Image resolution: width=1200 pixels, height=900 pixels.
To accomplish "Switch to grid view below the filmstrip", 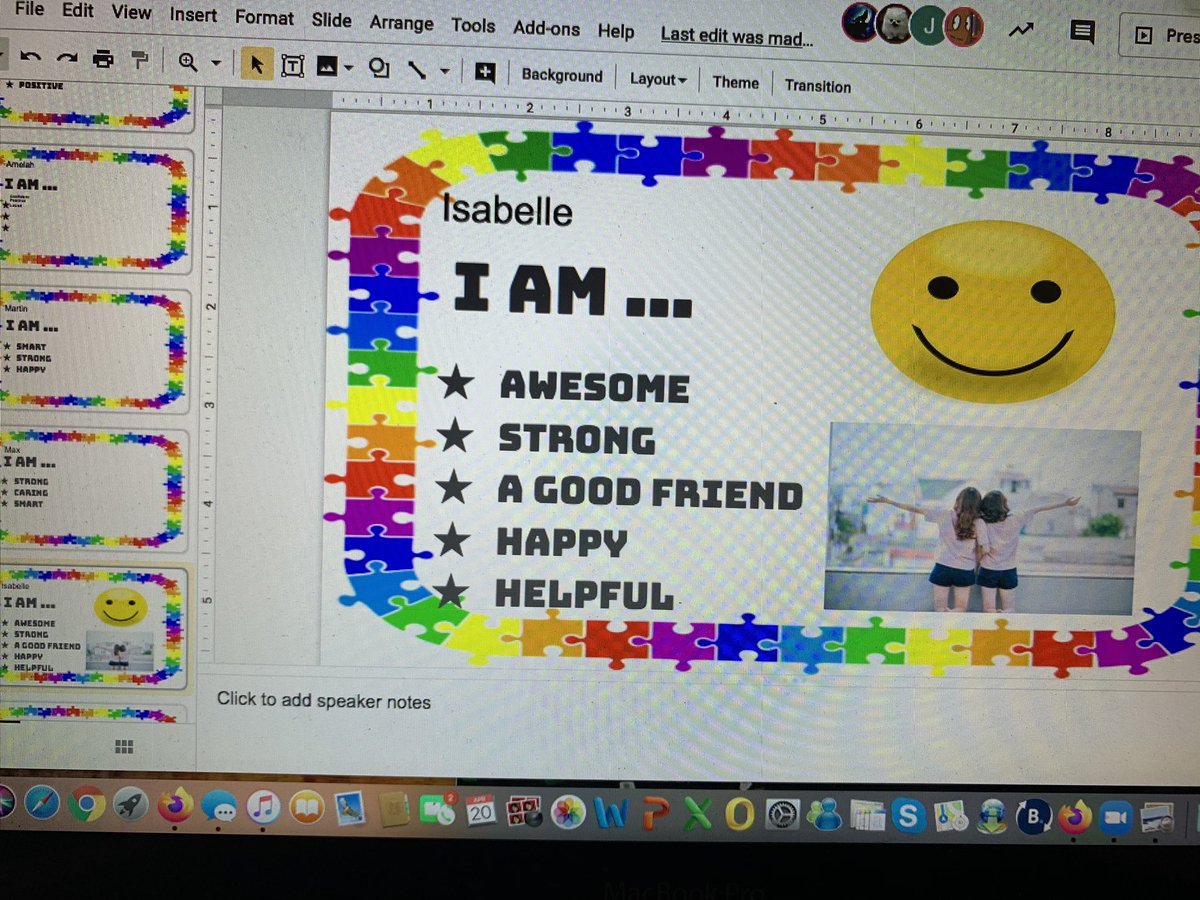I will pyautogui.click(x=125, y=747).
